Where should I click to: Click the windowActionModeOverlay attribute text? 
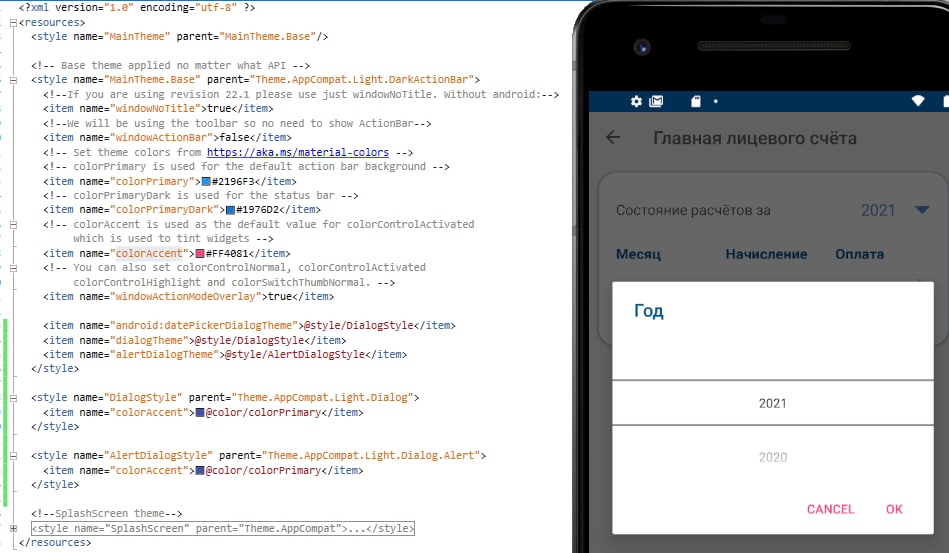[x=188, y=296]
